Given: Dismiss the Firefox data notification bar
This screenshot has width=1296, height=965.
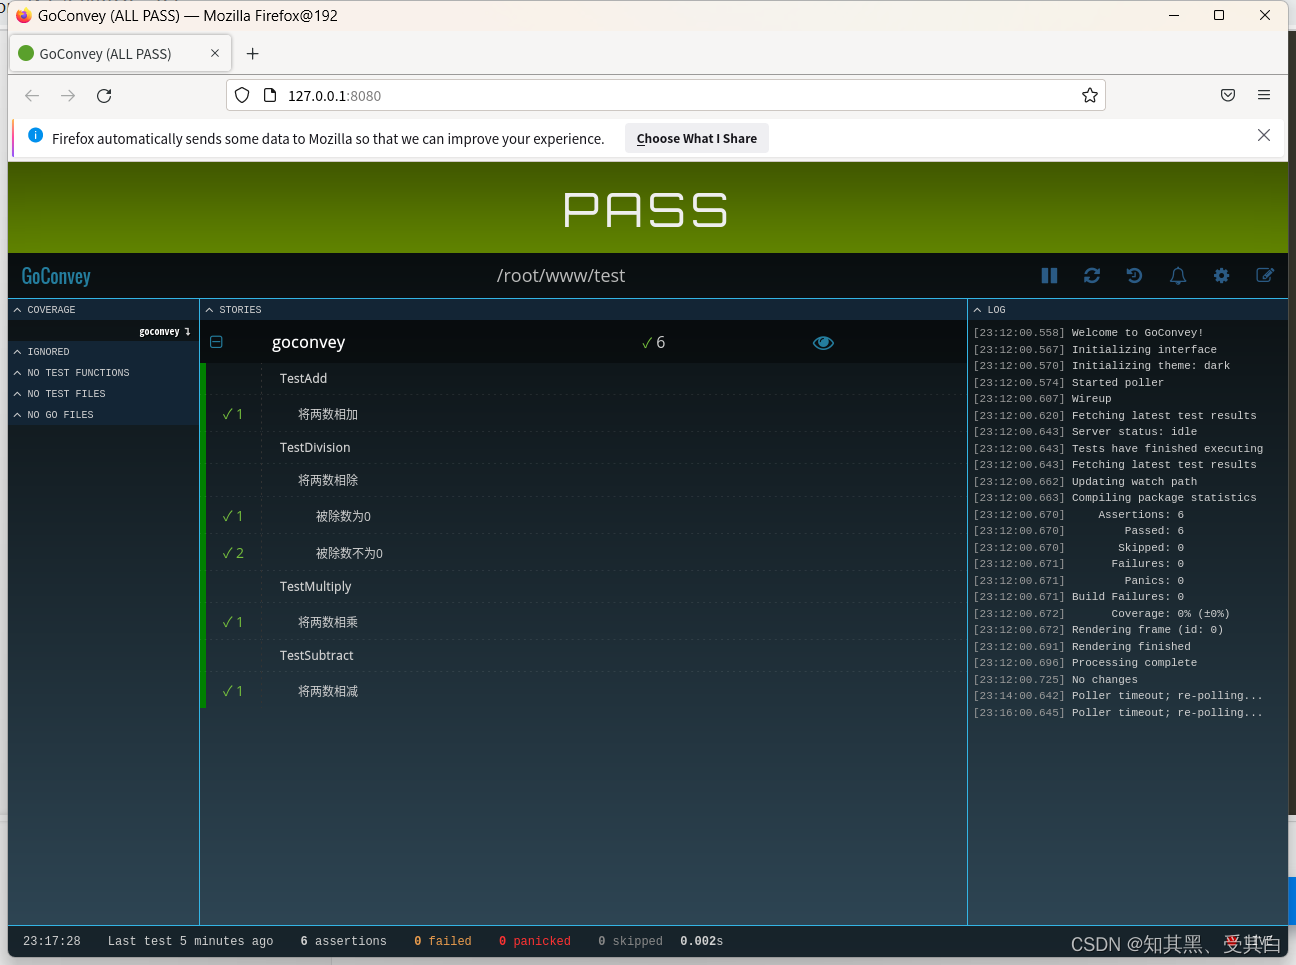Looking at the screenshot, I should [x=1264, y=136].
